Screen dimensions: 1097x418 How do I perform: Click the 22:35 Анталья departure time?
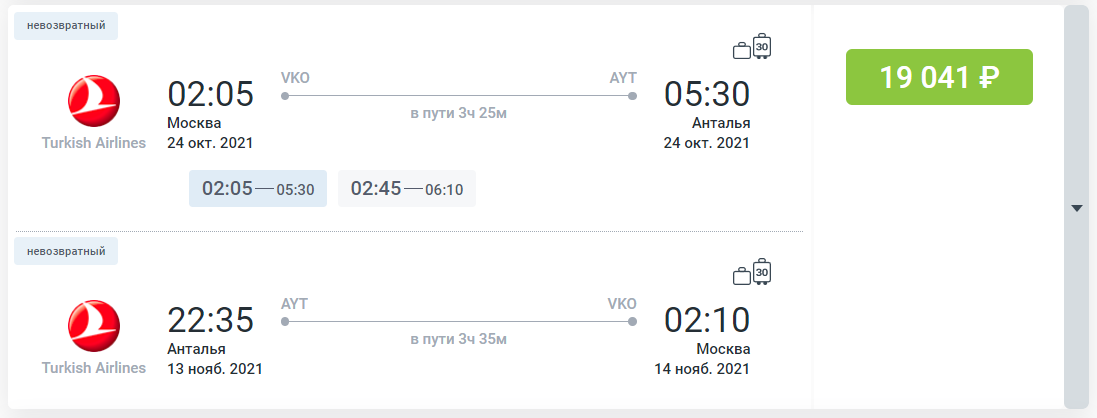point(211,321)
